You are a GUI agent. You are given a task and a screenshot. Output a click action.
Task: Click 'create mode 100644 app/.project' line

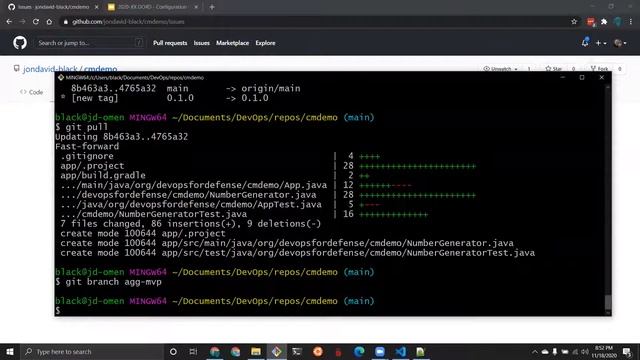pos(143,233)
